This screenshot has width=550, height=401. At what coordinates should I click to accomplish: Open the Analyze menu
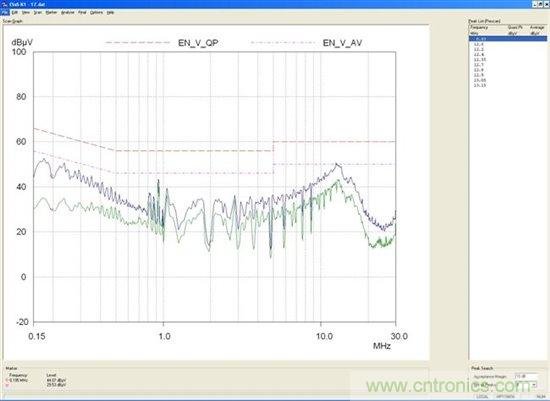pyautogui.click(x=68, y=12)
